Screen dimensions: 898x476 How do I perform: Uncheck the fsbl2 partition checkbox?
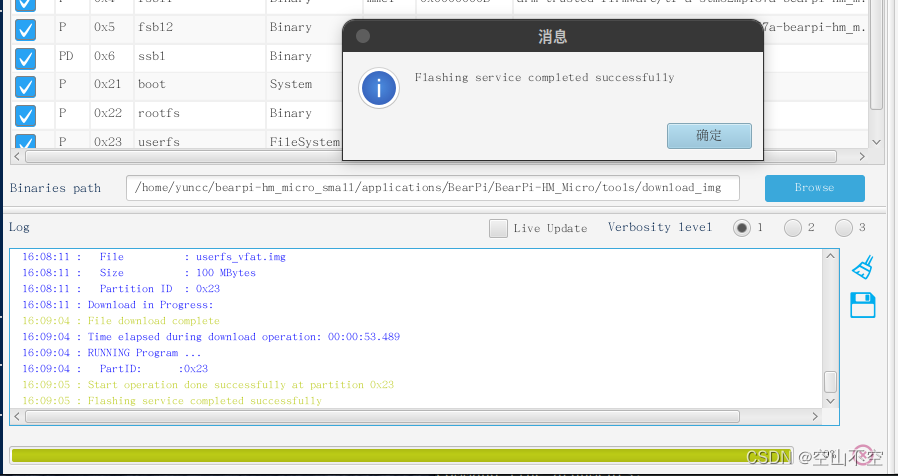(x=25, y=30)
